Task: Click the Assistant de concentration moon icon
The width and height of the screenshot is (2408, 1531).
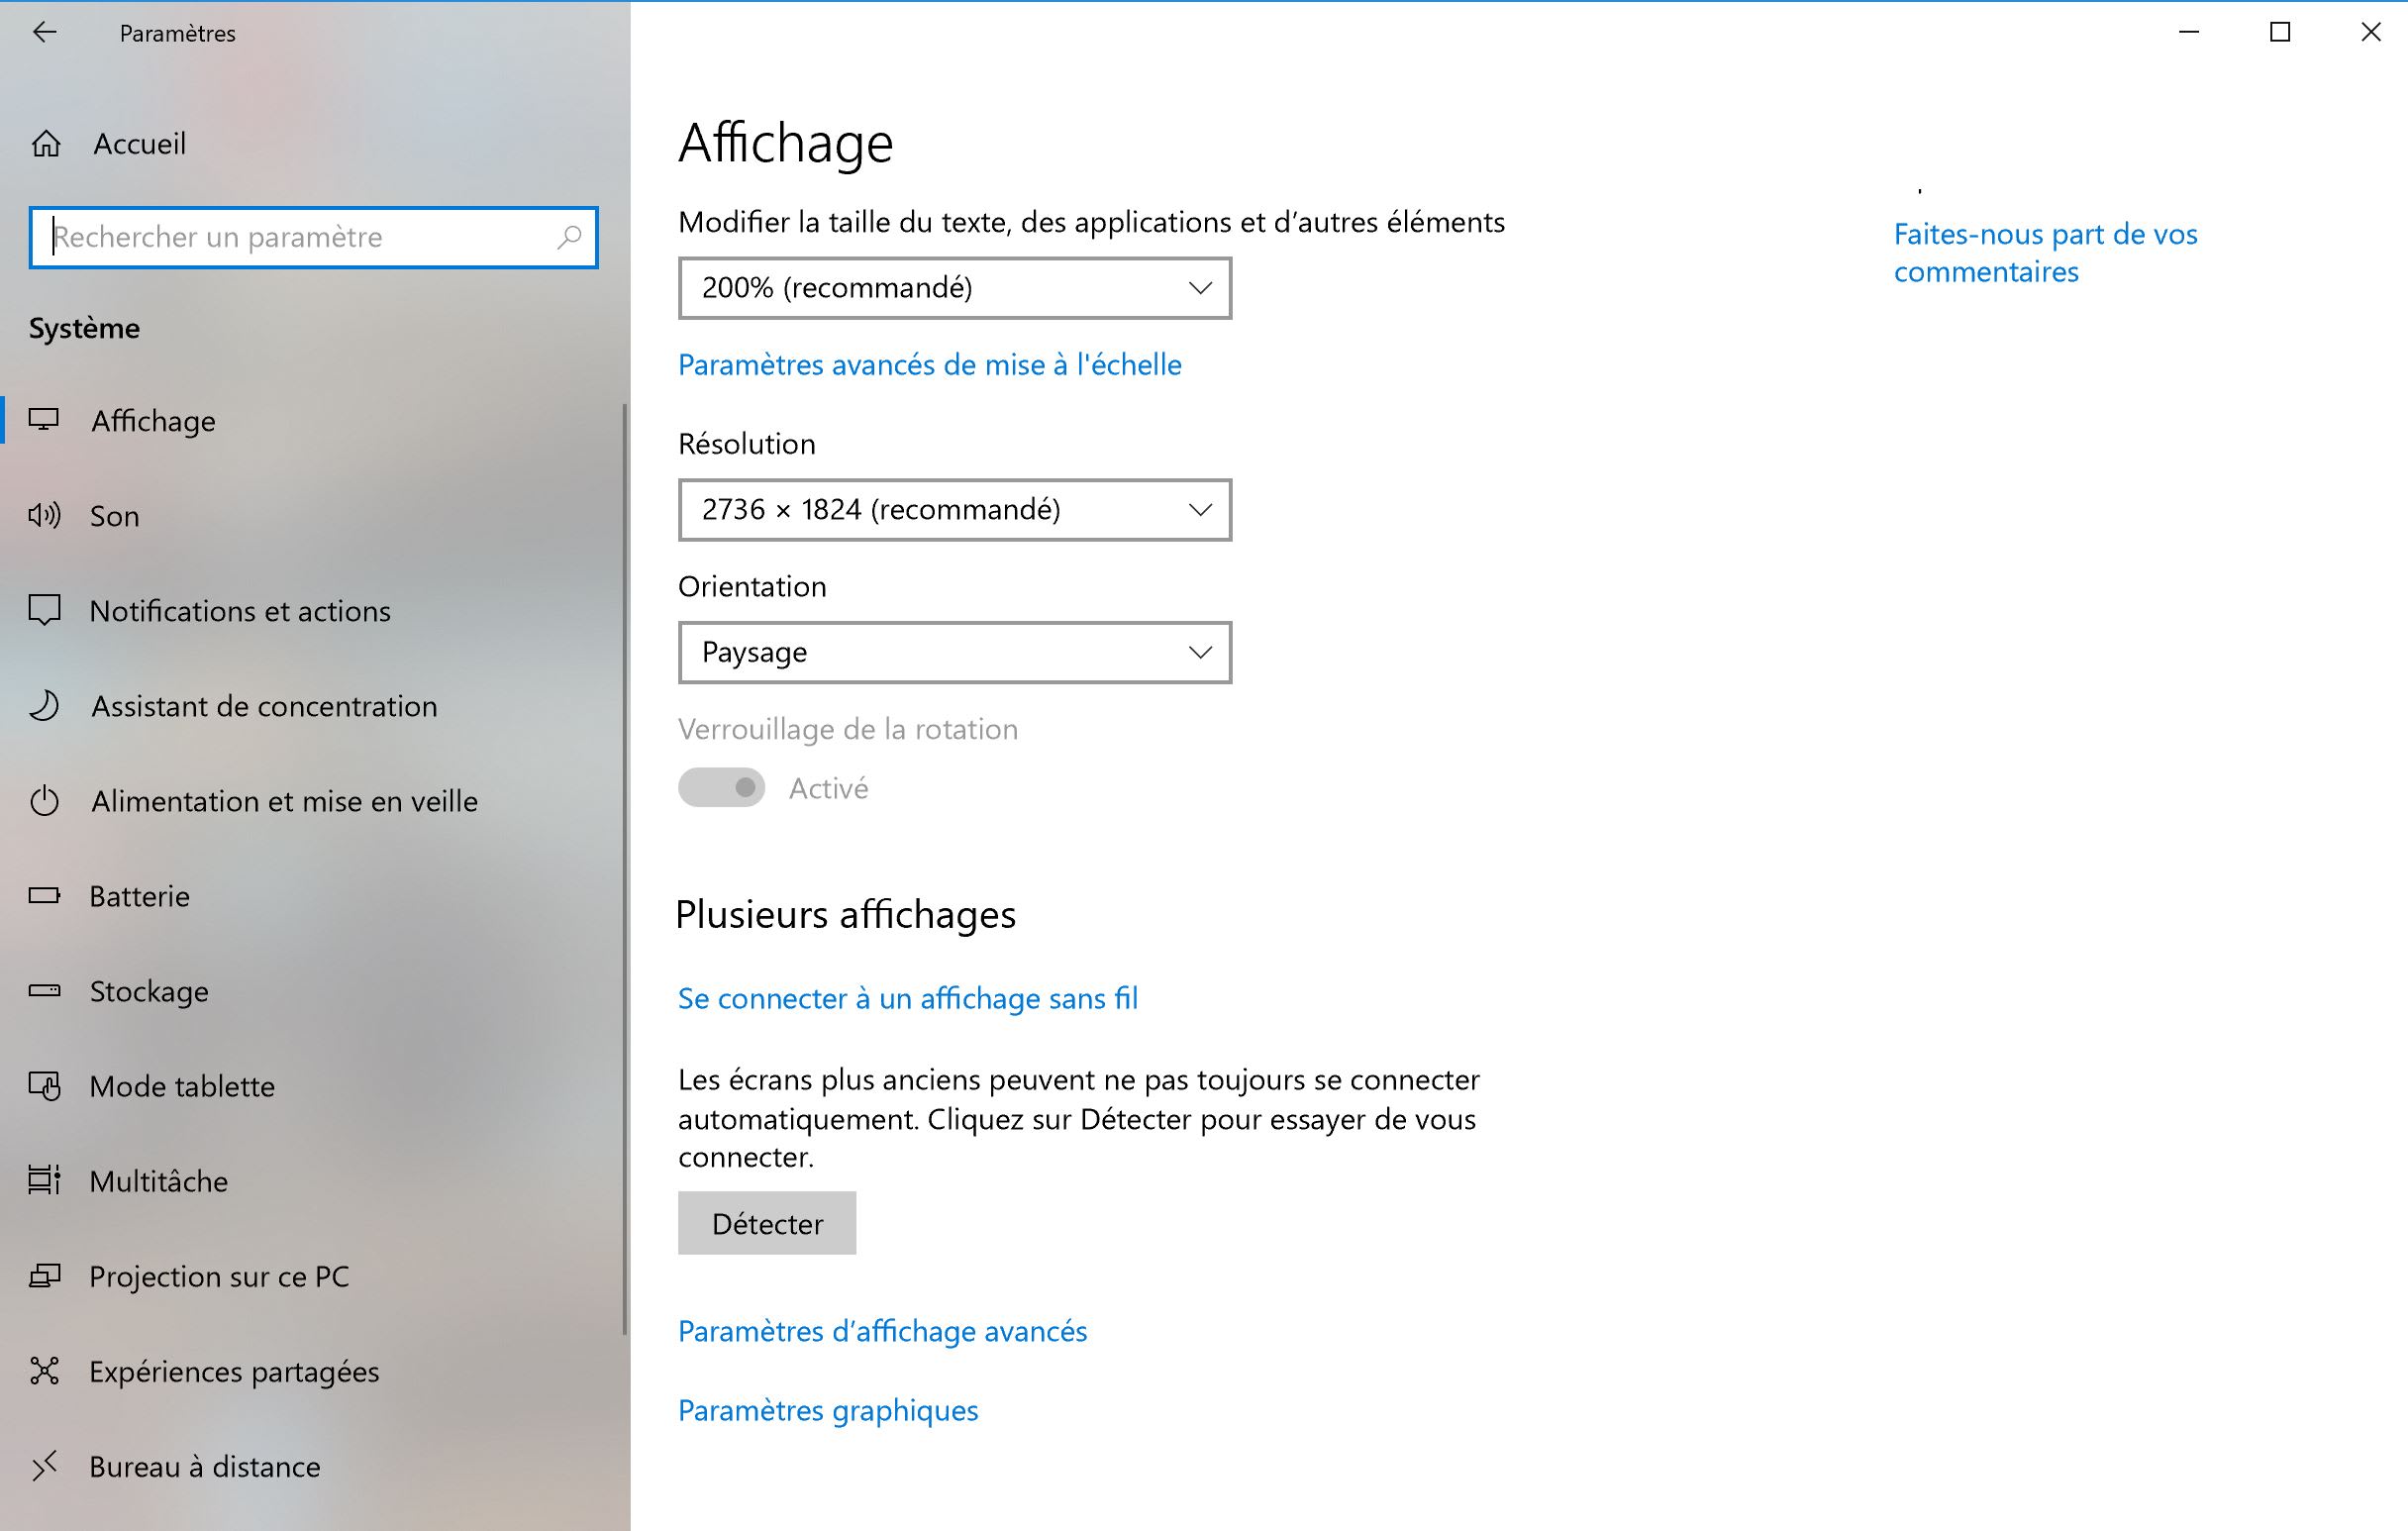Action: [45, 706]
